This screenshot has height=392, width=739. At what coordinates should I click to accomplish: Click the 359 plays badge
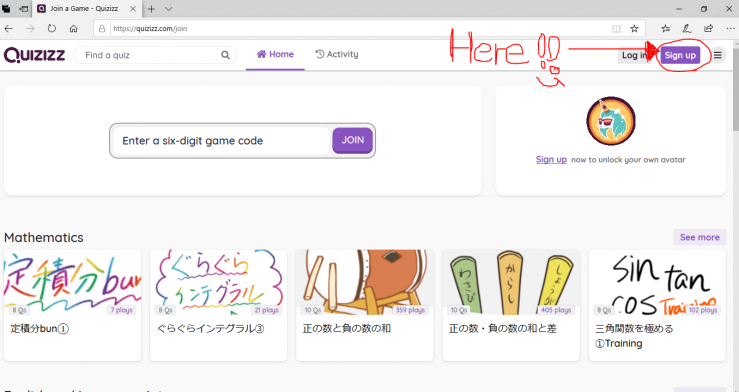click(410, 310)
